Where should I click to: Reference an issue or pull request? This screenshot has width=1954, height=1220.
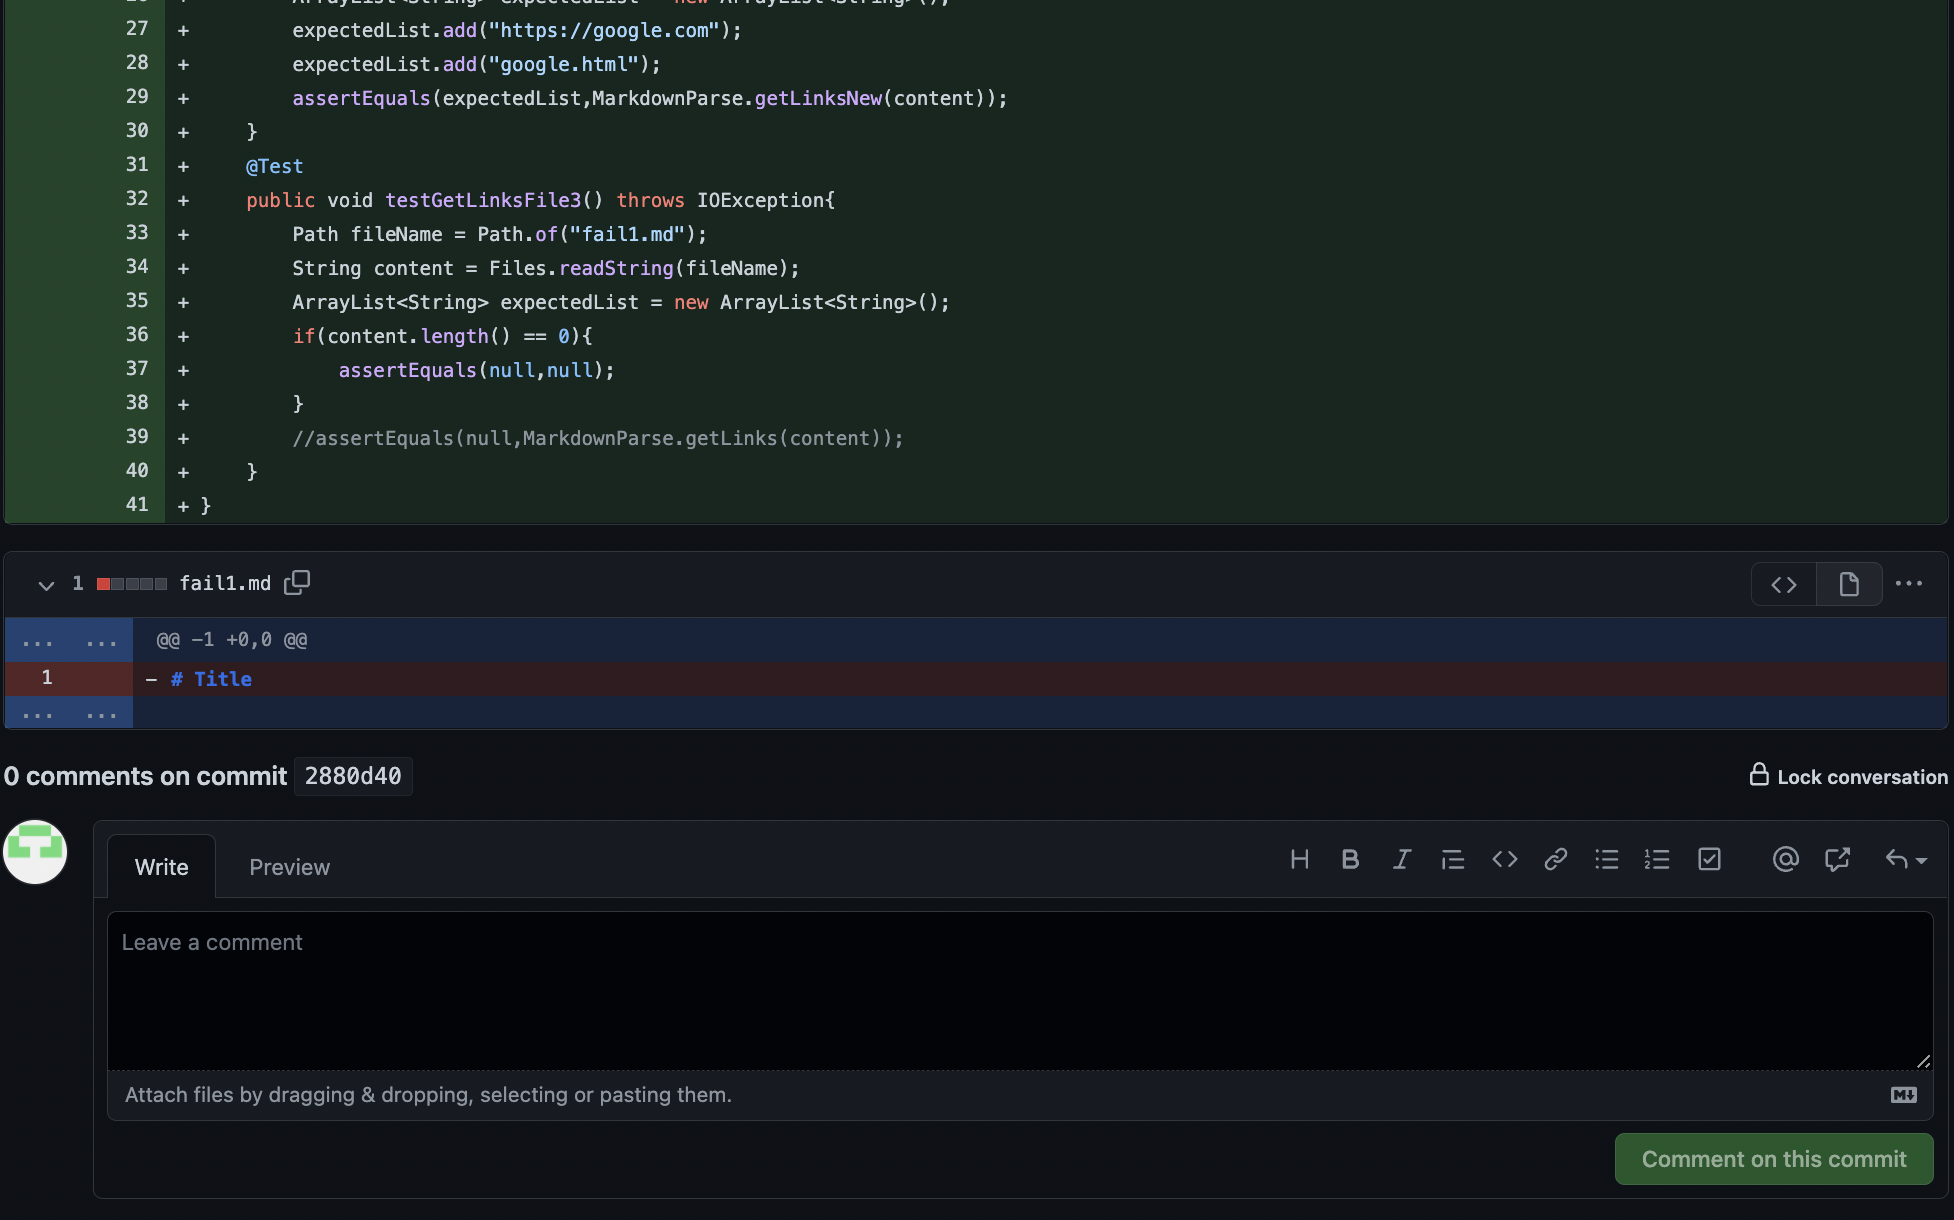coord(1837,859)
